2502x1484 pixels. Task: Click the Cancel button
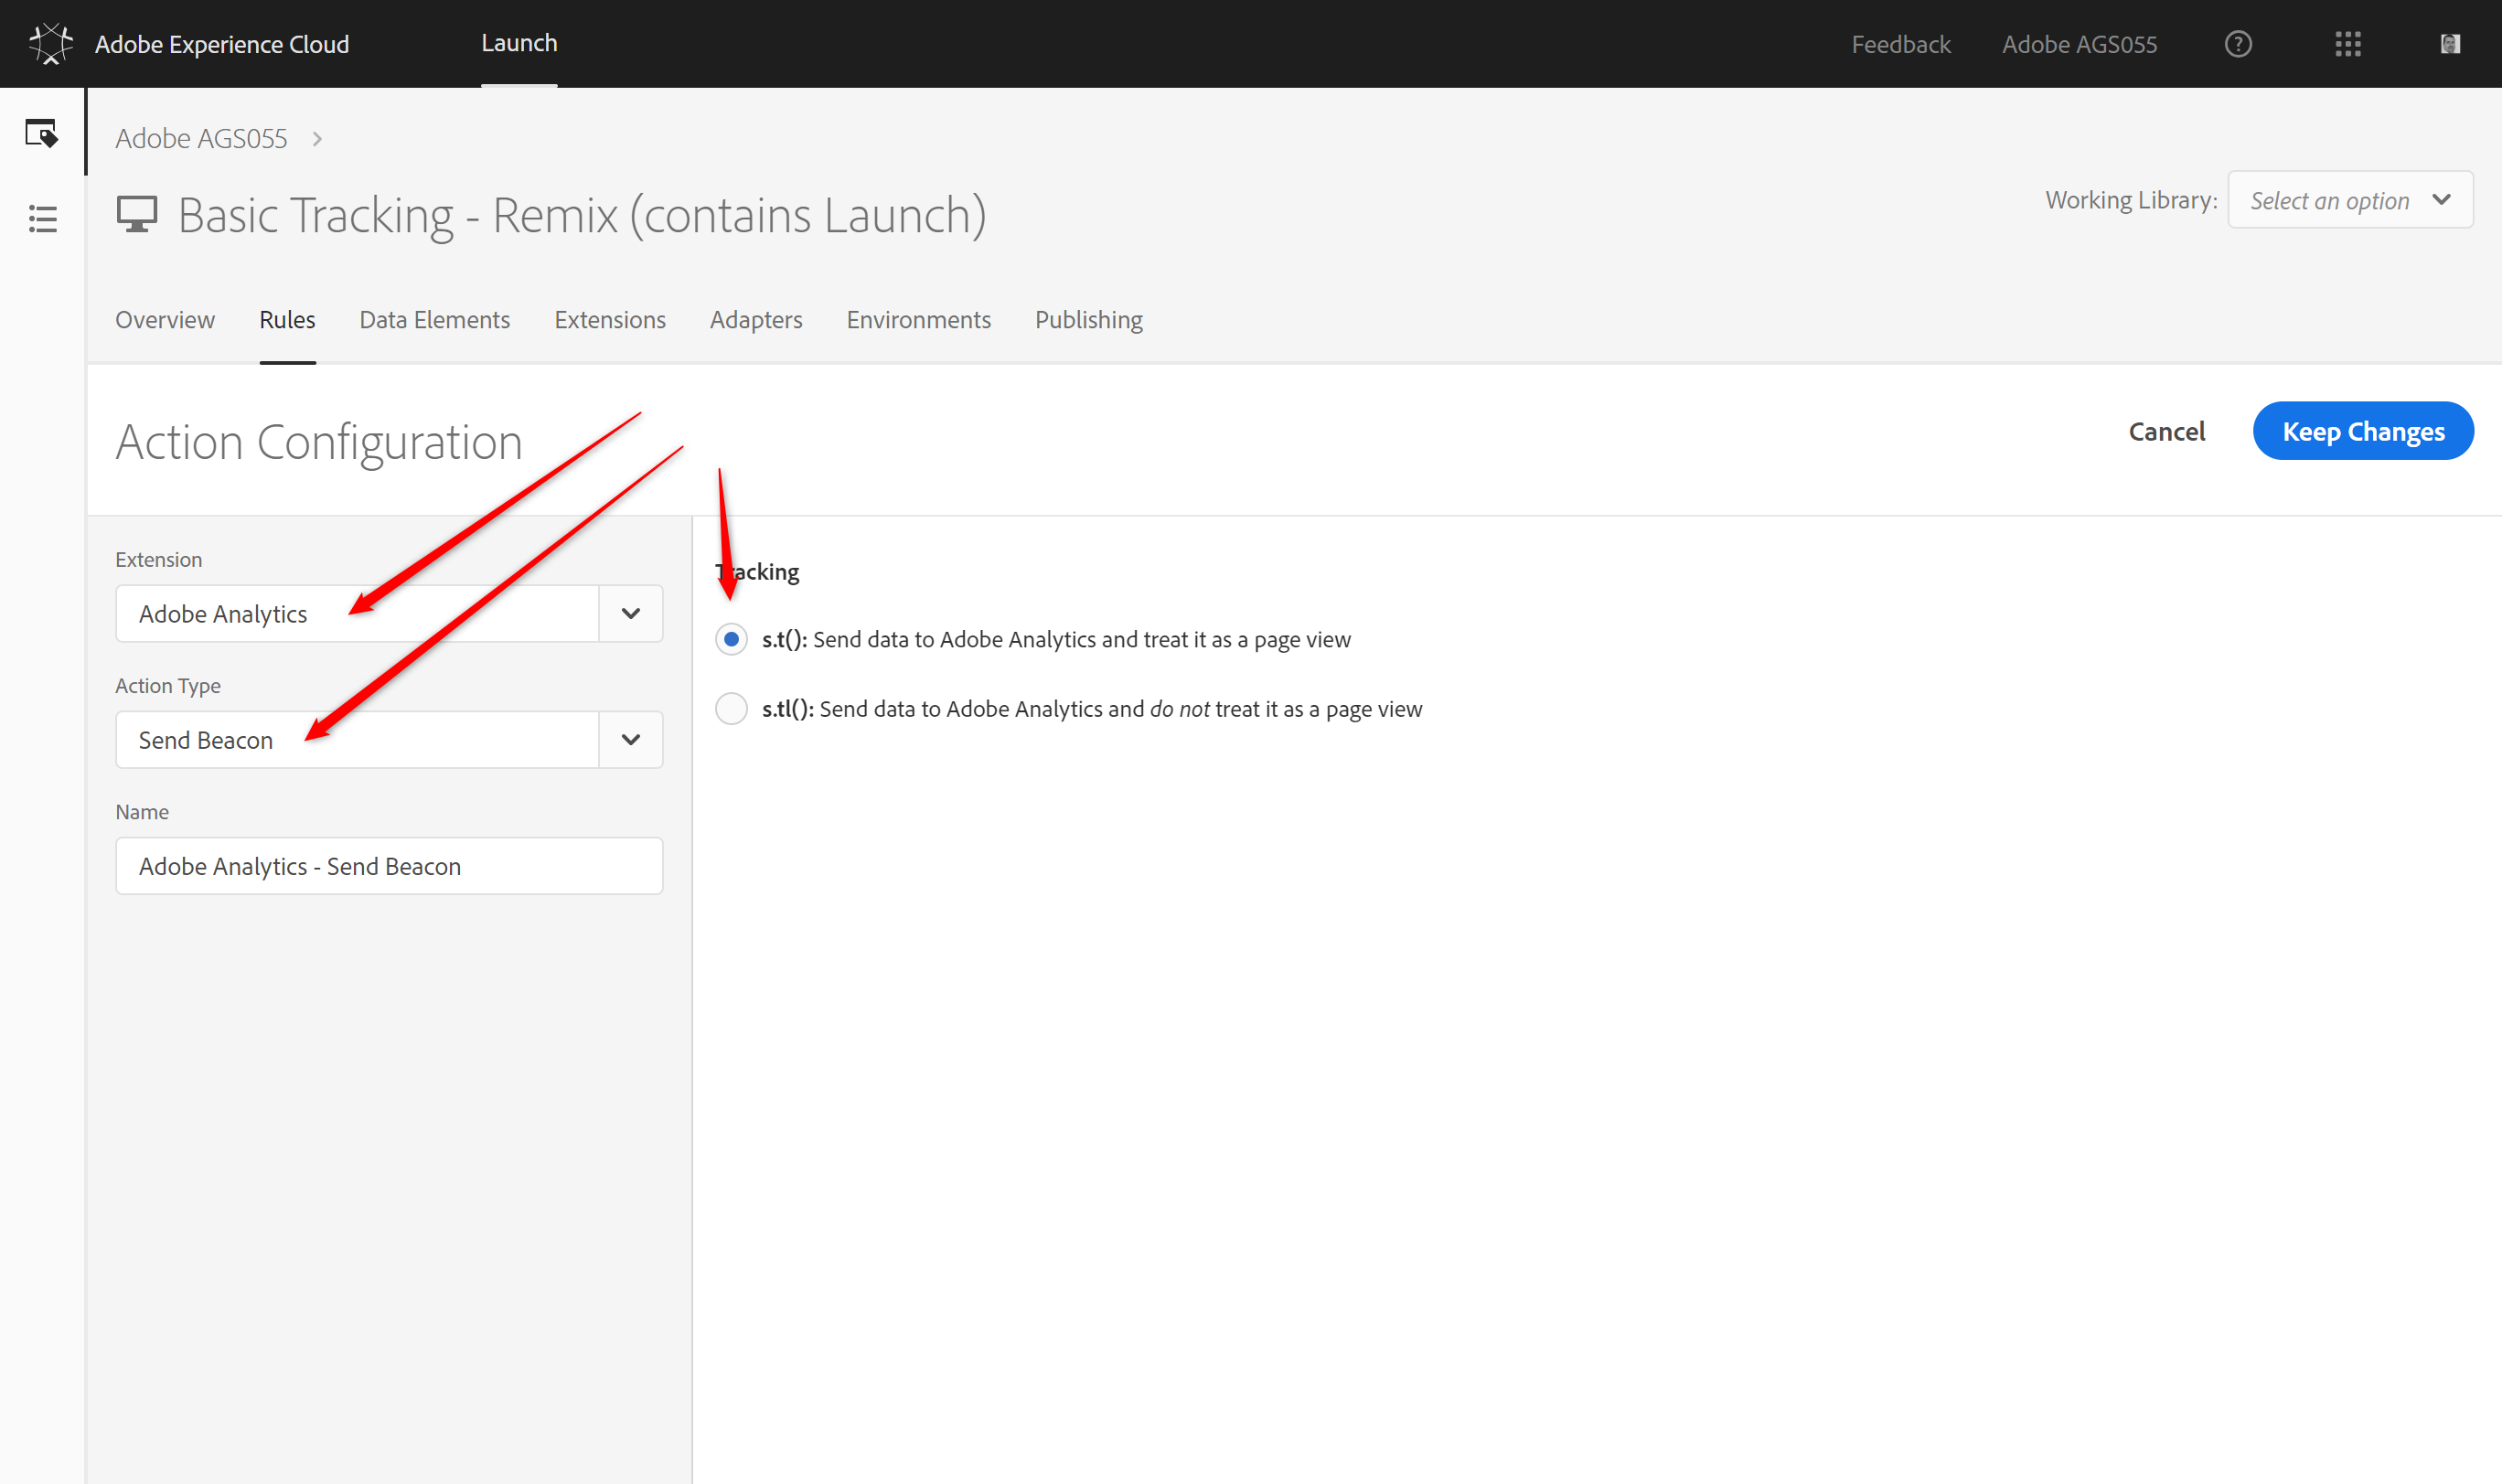pos(2166,431)
